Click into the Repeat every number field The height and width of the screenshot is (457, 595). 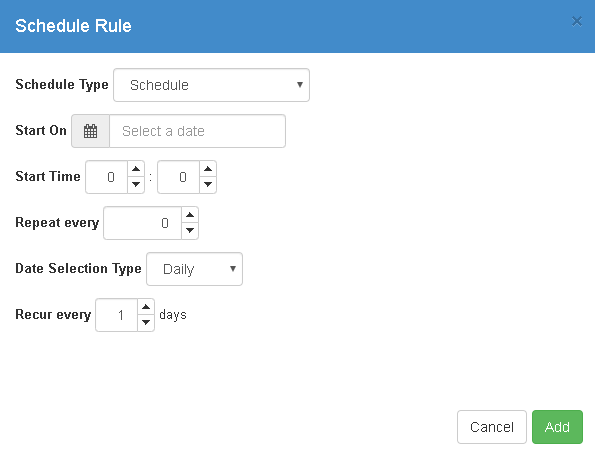tap(143, 223)
